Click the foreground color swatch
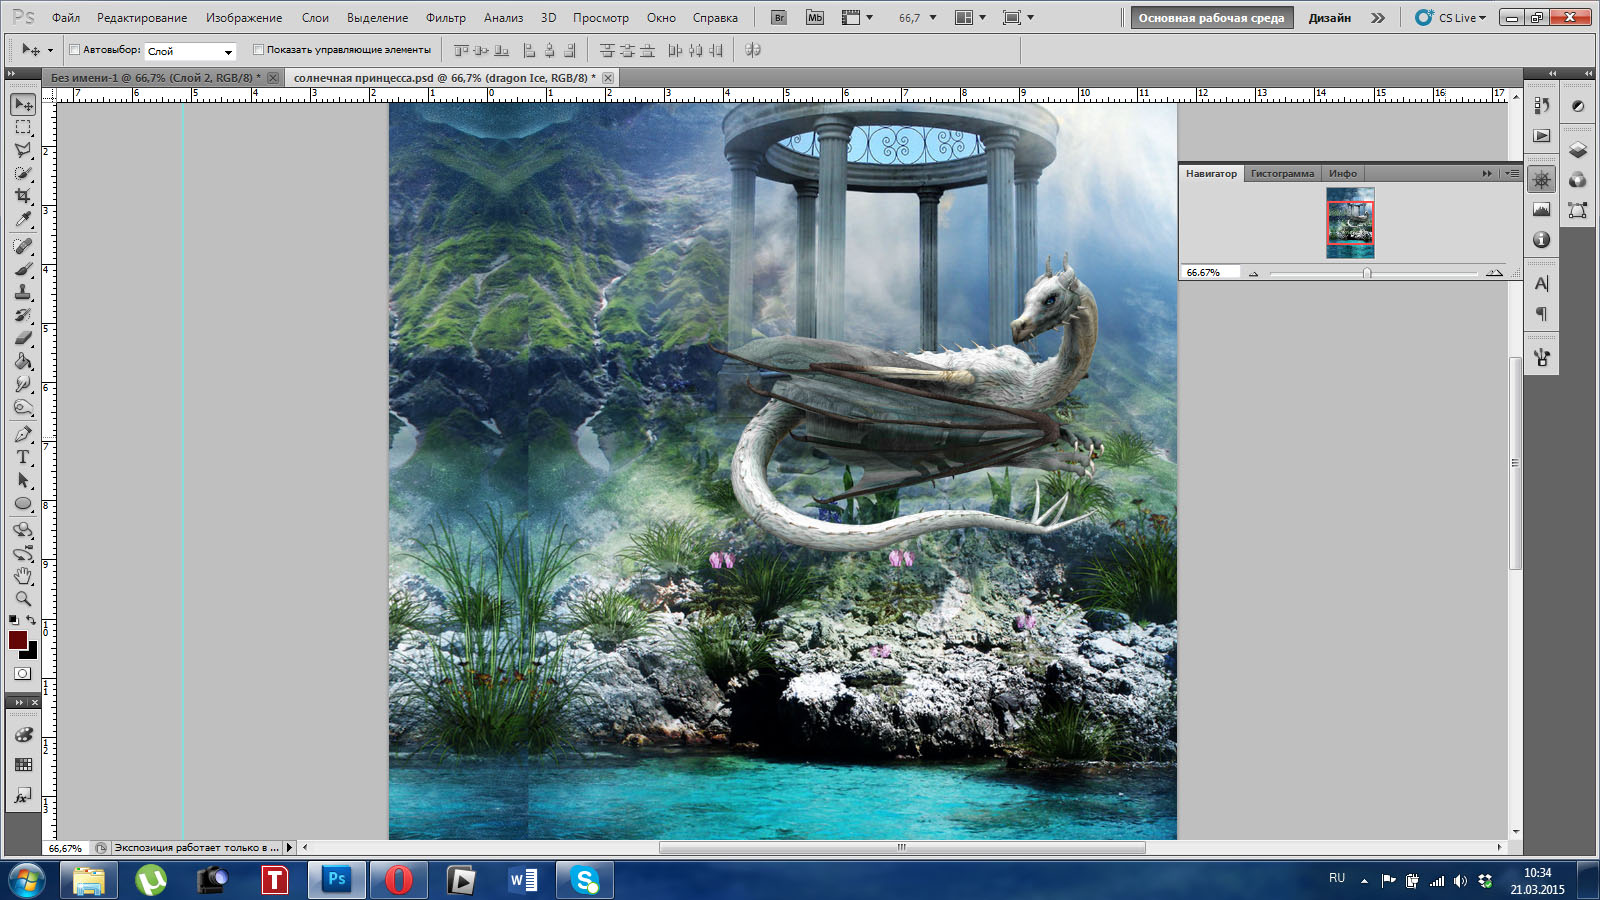 click(x=18, y=640)
